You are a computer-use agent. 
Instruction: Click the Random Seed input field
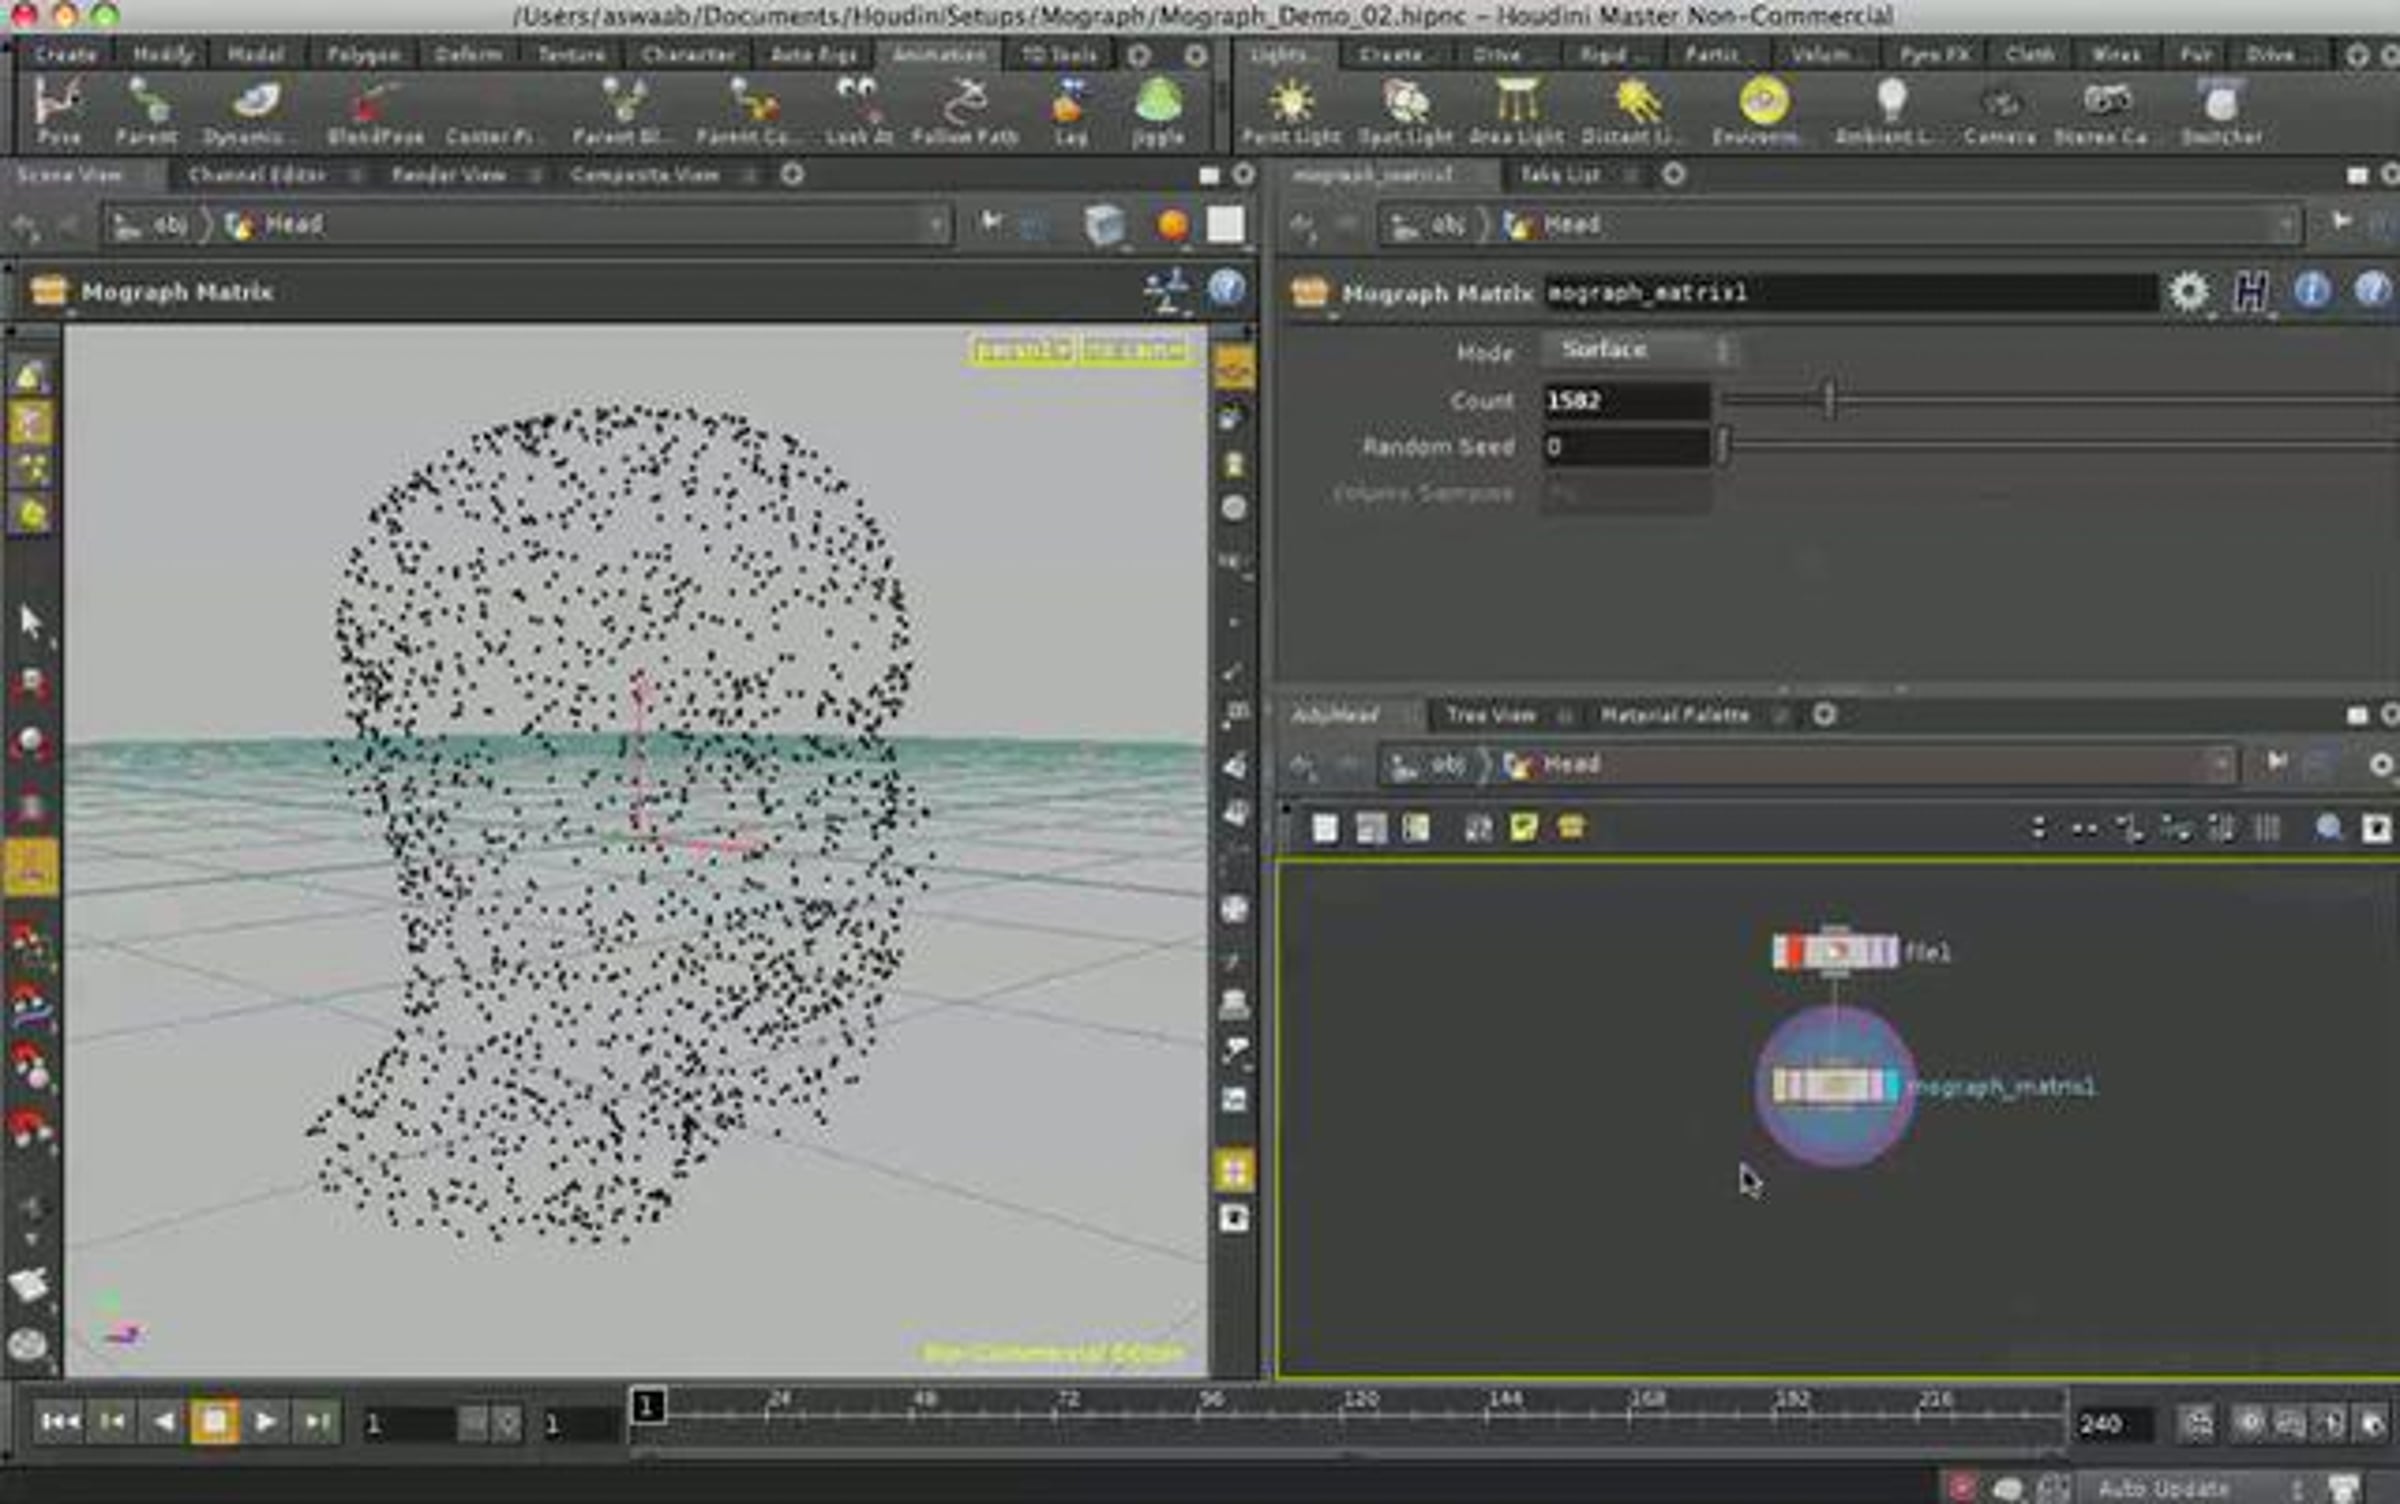[1625, 447]
